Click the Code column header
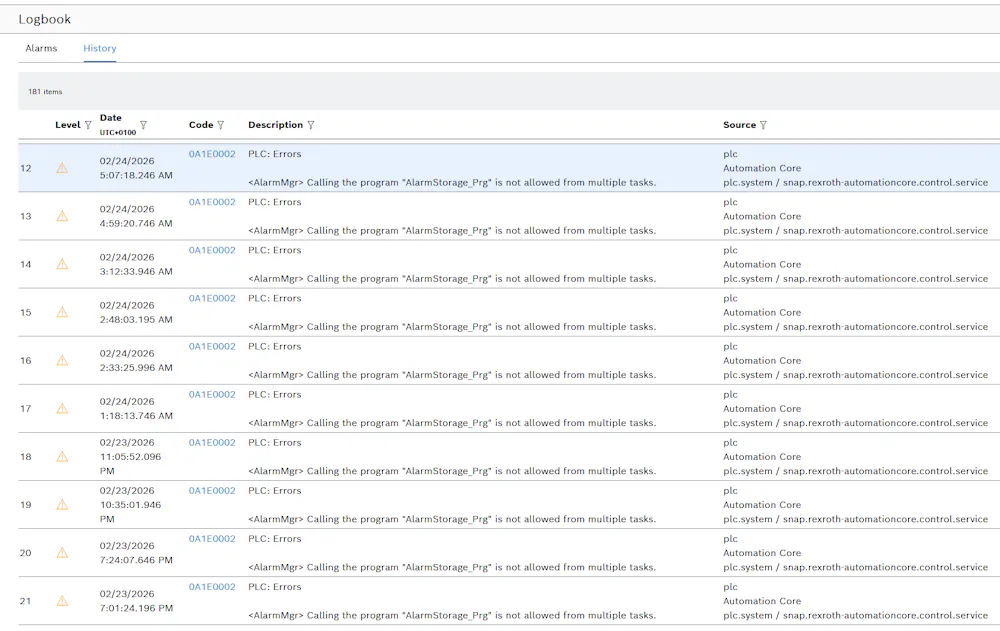The height and width of the screenshot is (631, 1000). pos(201,125)
